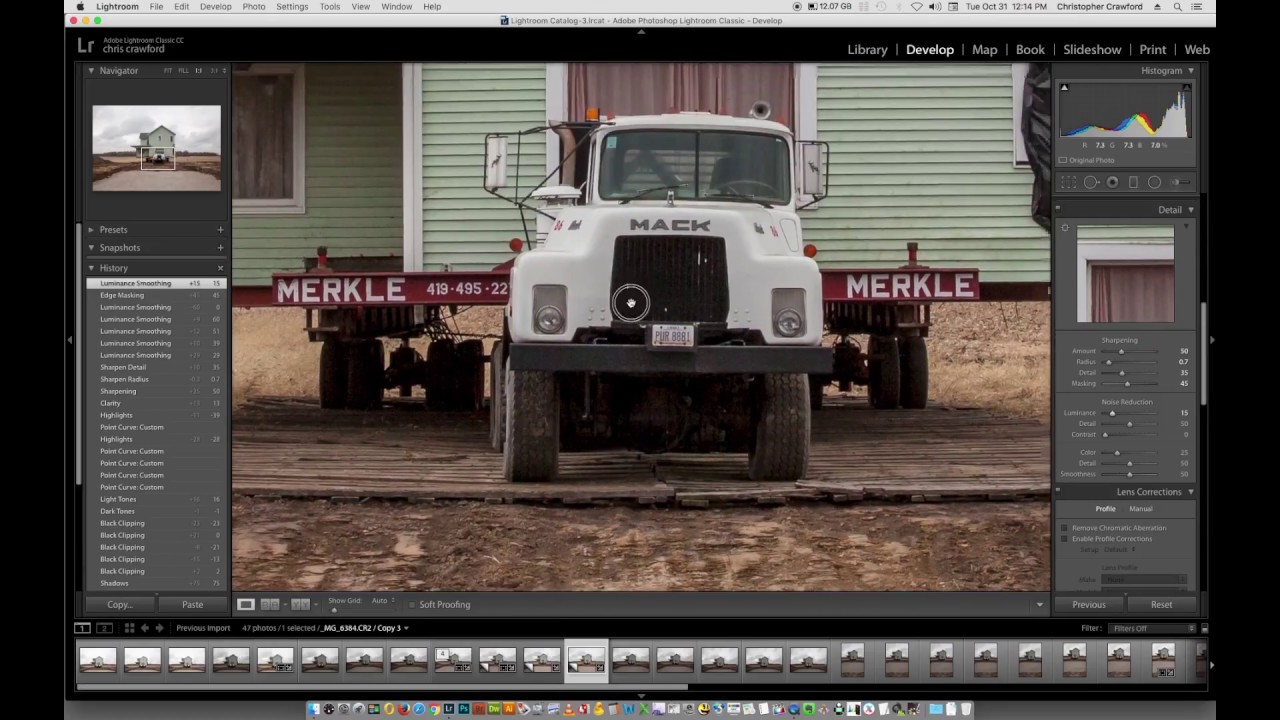Switch to the Library module
Screen dimensions: 1280x720
coord(867,49)
